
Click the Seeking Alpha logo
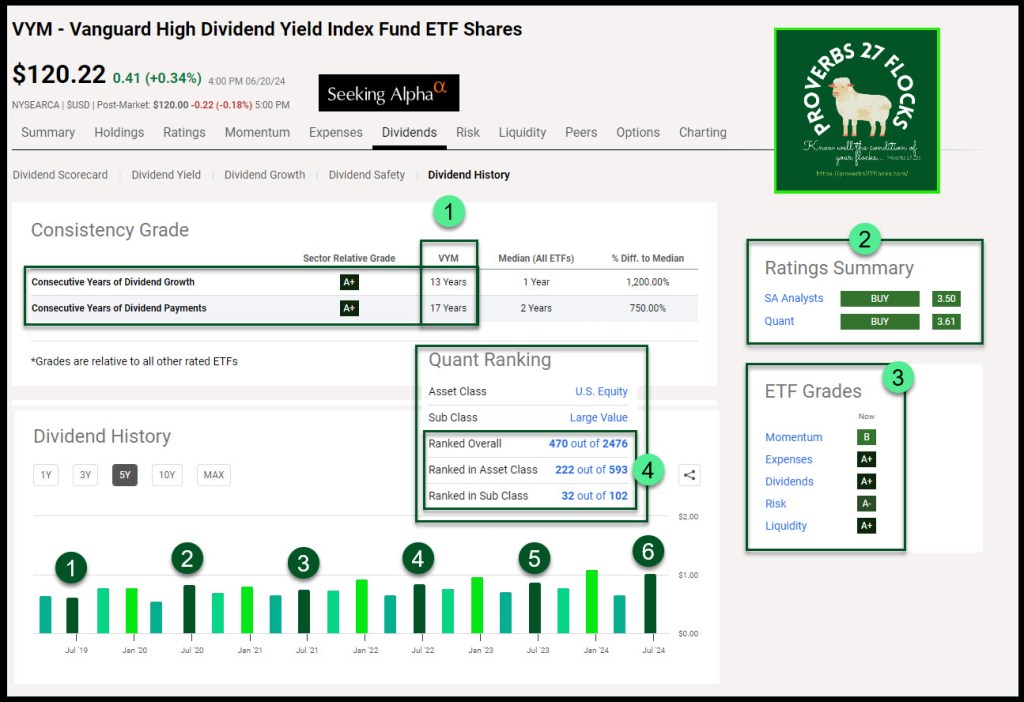pos(389,93)
